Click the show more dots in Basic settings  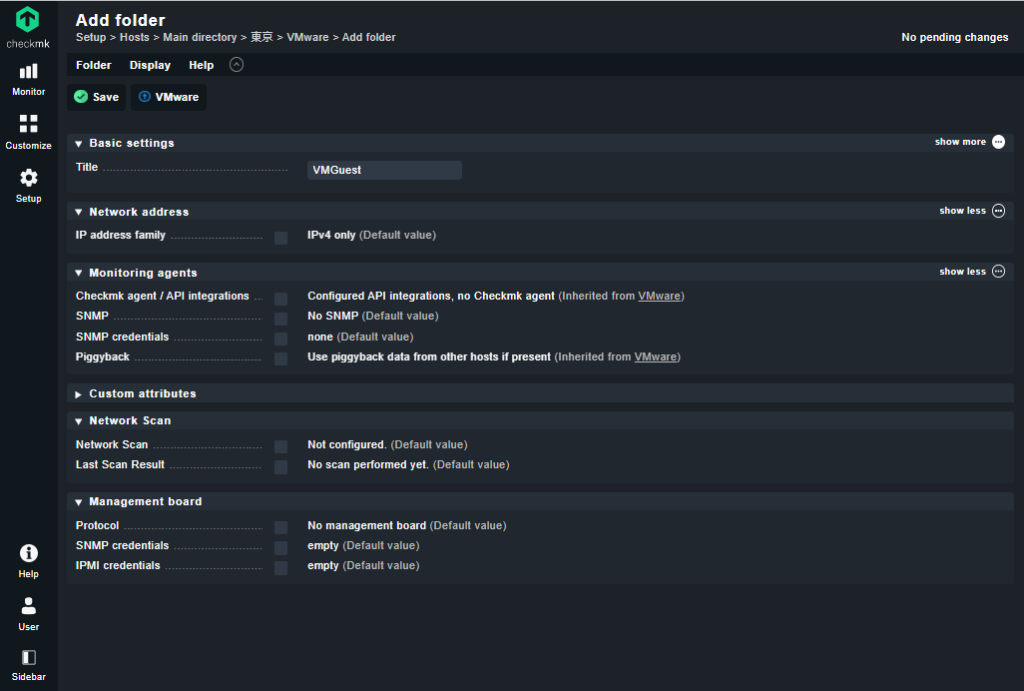(998, 142)
